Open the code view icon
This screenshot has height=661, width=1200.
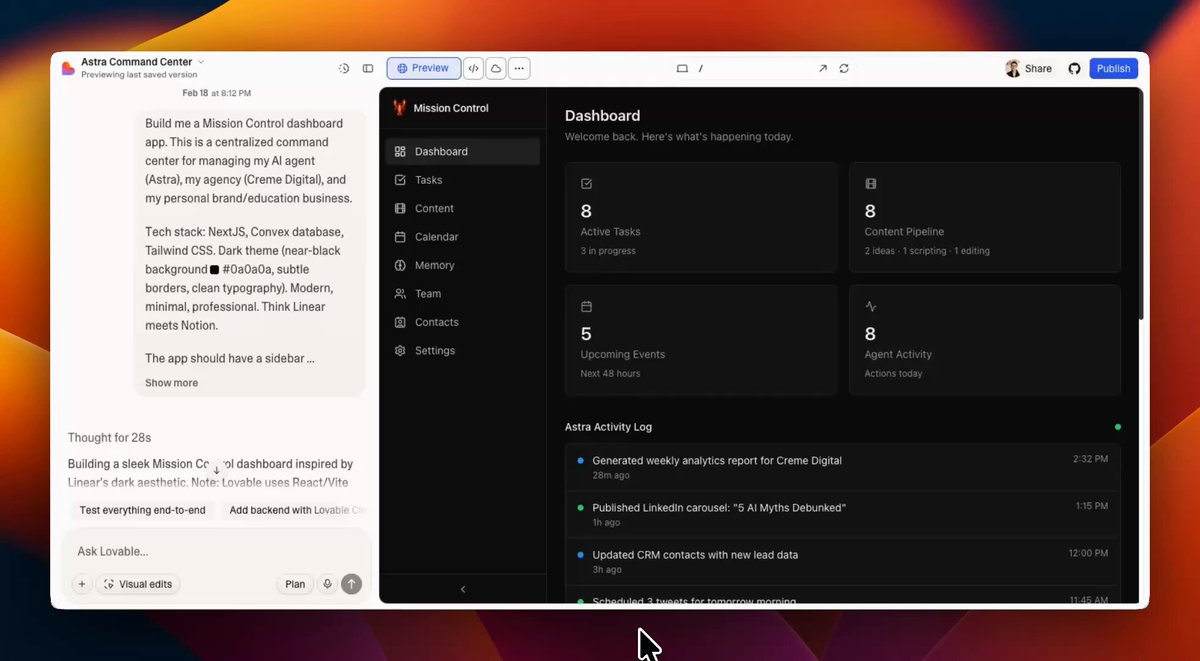(x=474, y=68)
